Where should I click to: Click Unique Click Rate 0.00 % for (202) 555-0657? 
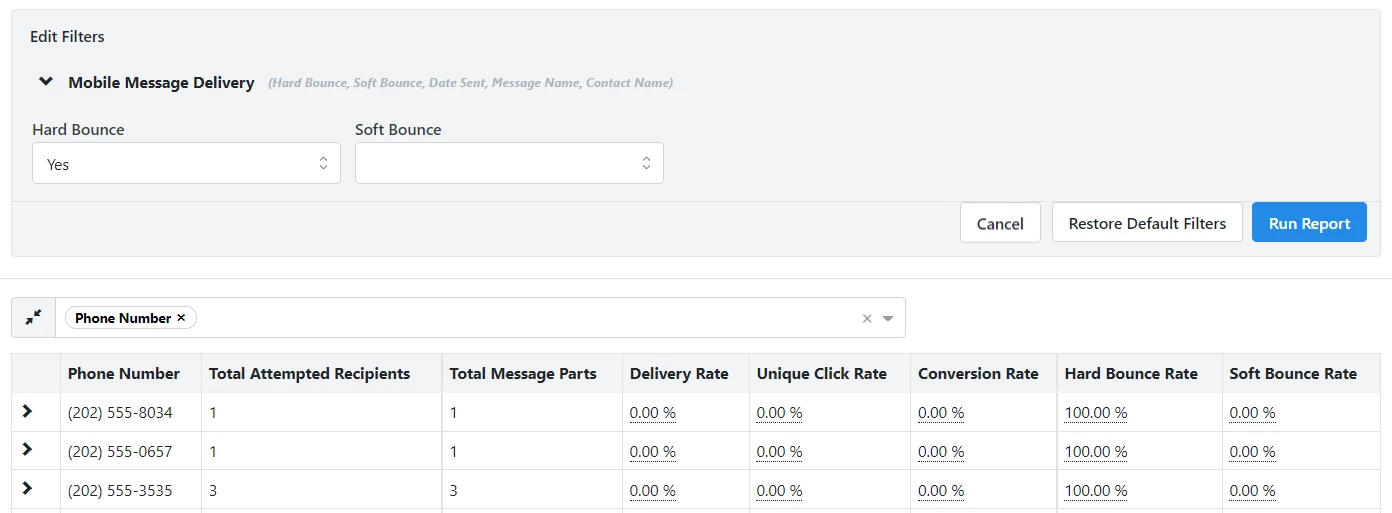click(780, 451)
